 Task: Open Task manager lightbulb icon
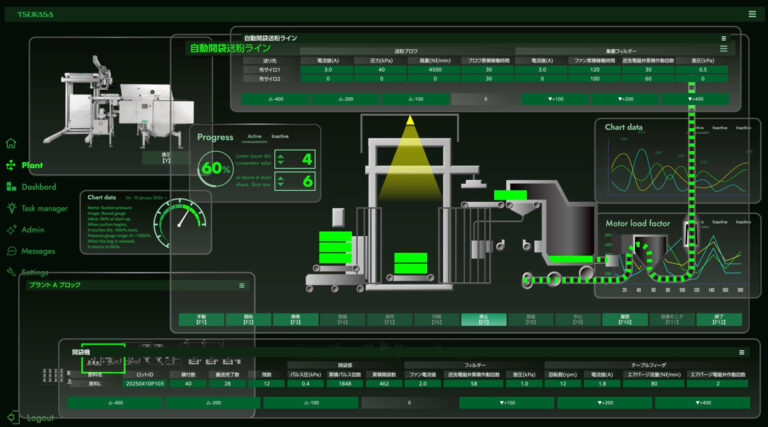pos(11,208)
